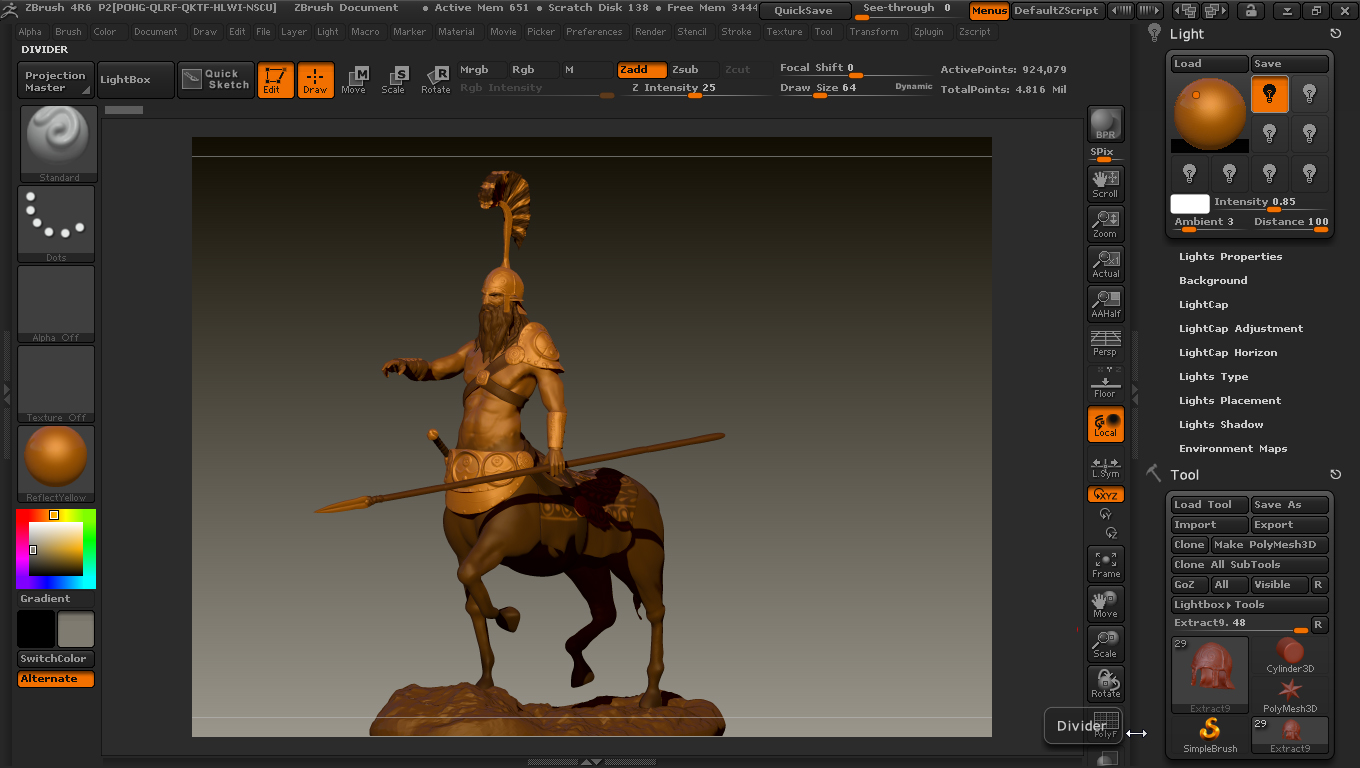Image resolution: width=1360 pixels, height=768 pixels.
Task: Click the SwitchColor button
Action: (x=56, y=659)
